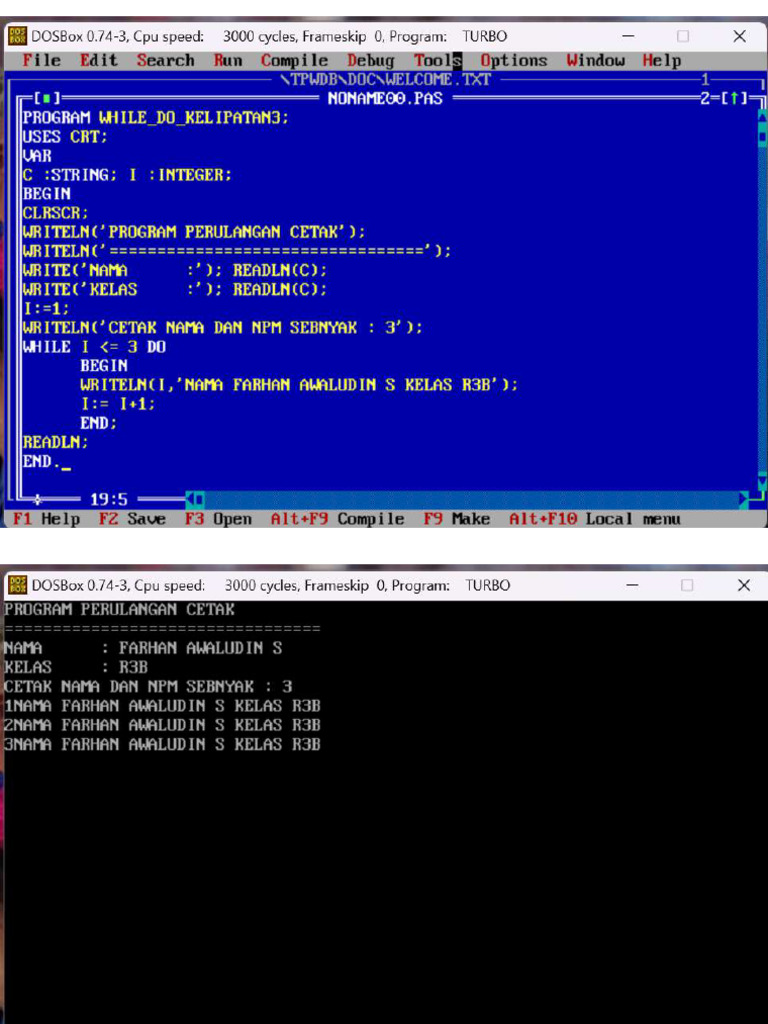The image size is (768, 1024).
Task: Close the top DOSBox window
Action: point(739,36)
